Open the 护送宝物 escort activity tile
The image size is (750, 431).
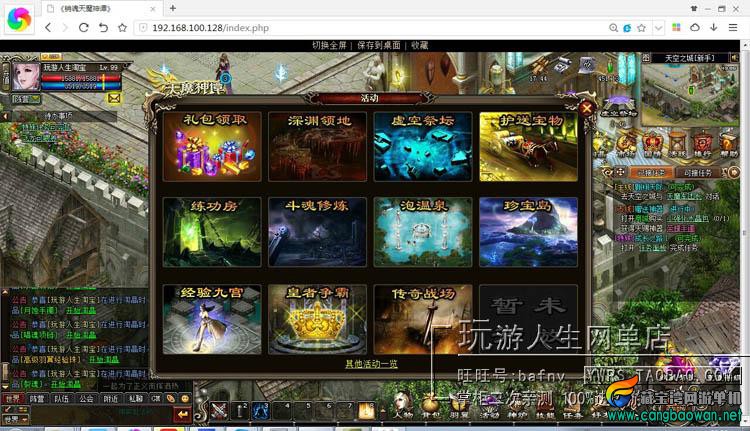tap(528, 146)
